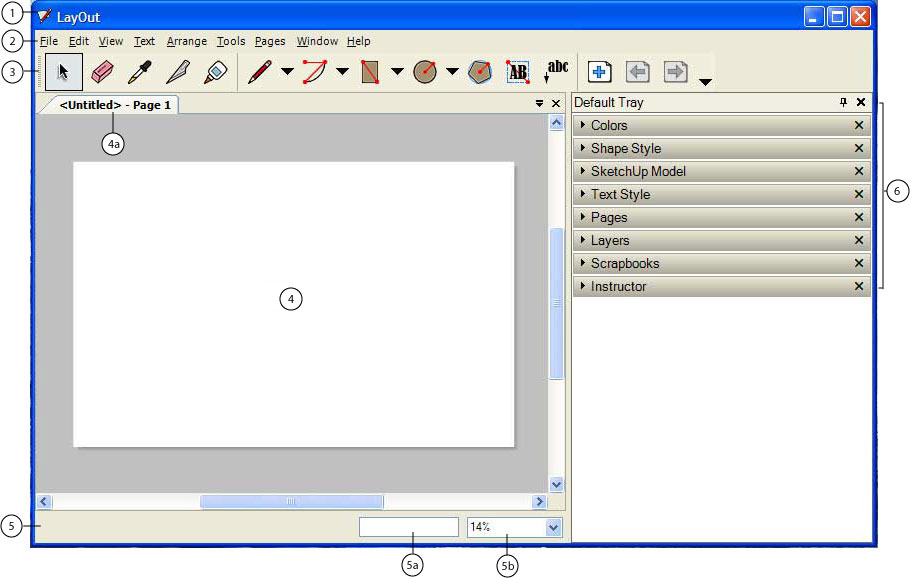This screenshot has height=578, width=910.
Task: Close the Untitled document tab
Action: pyautogui.click(x=556, y=103)
